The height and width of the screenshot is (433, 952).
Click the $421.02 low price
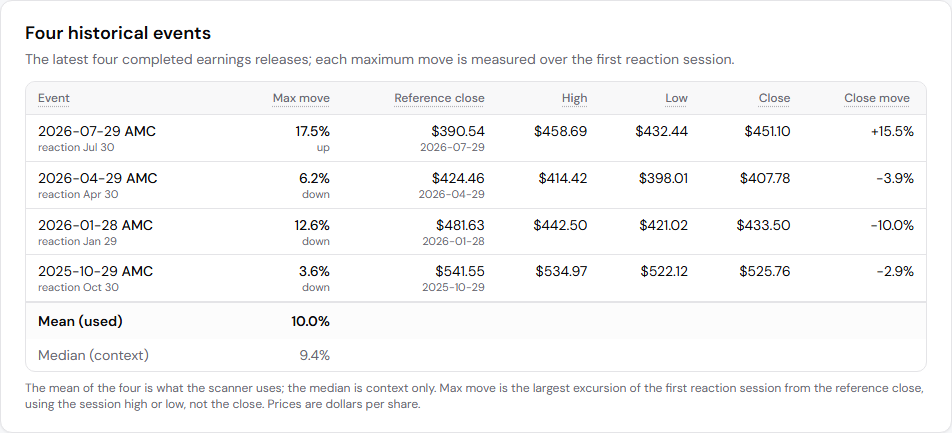point(664,225)
